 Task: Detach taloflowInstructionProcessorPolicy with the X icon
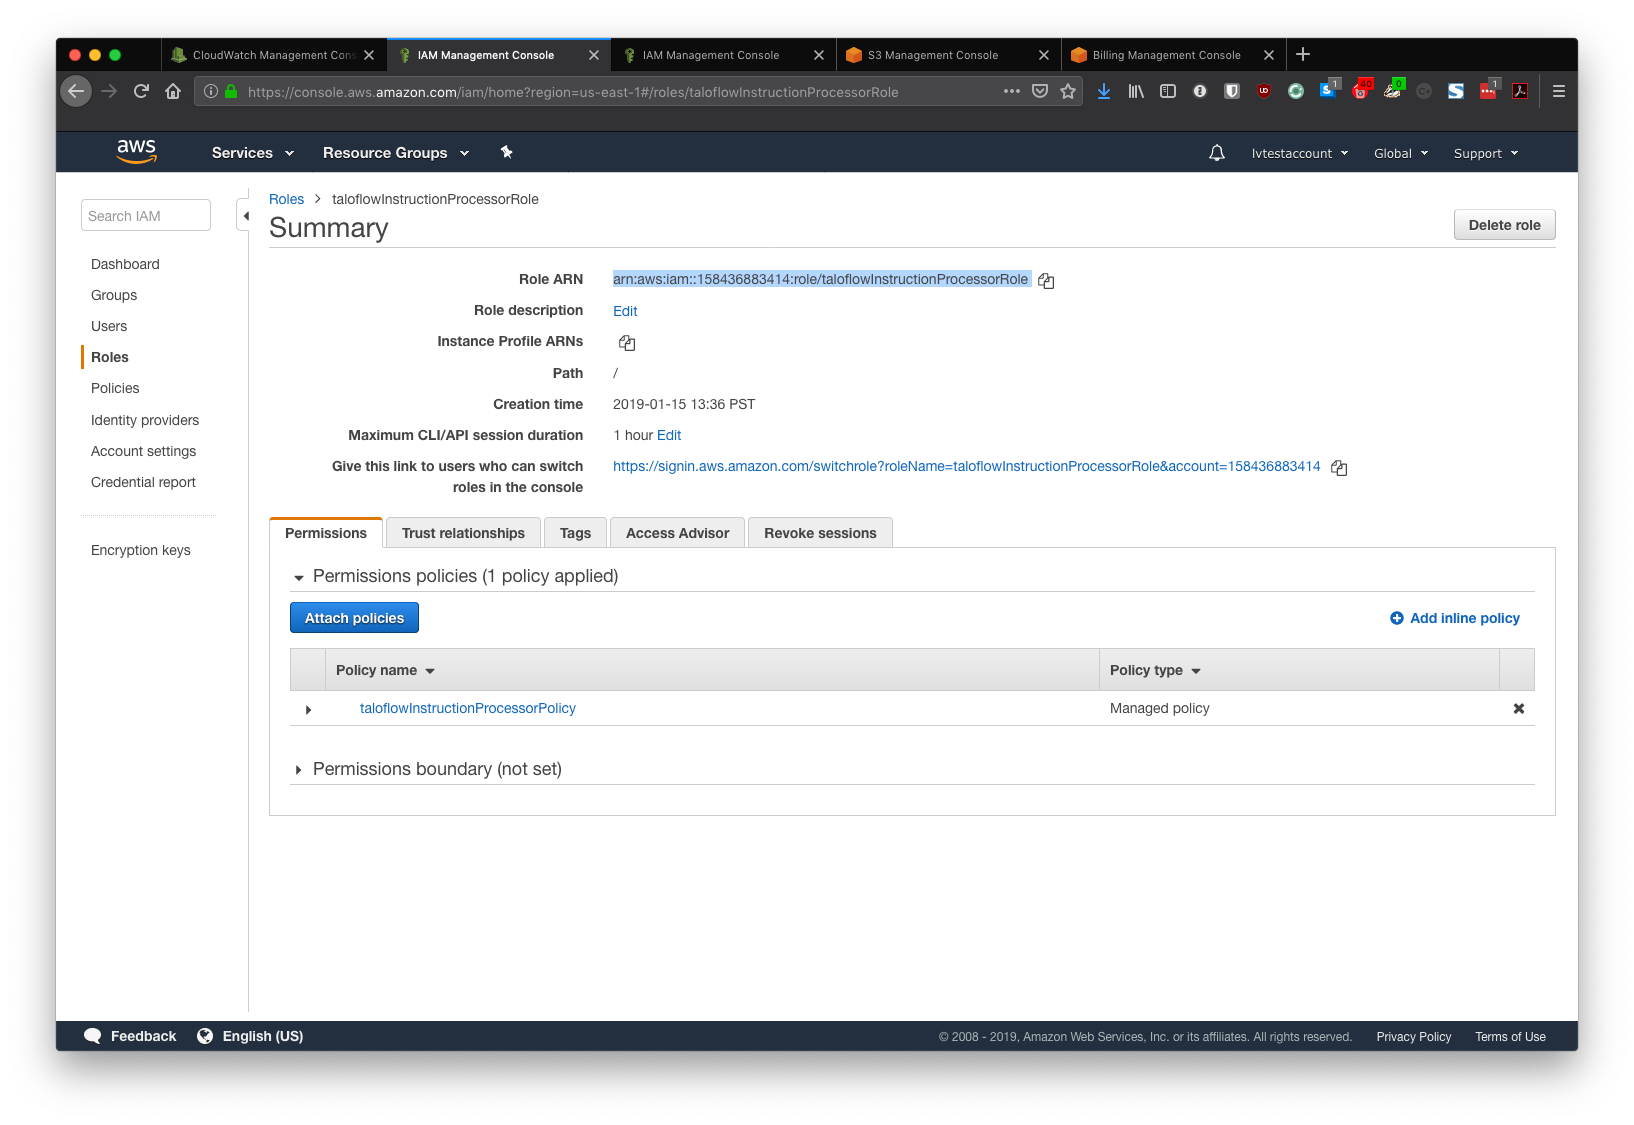tap(1518, 709)
